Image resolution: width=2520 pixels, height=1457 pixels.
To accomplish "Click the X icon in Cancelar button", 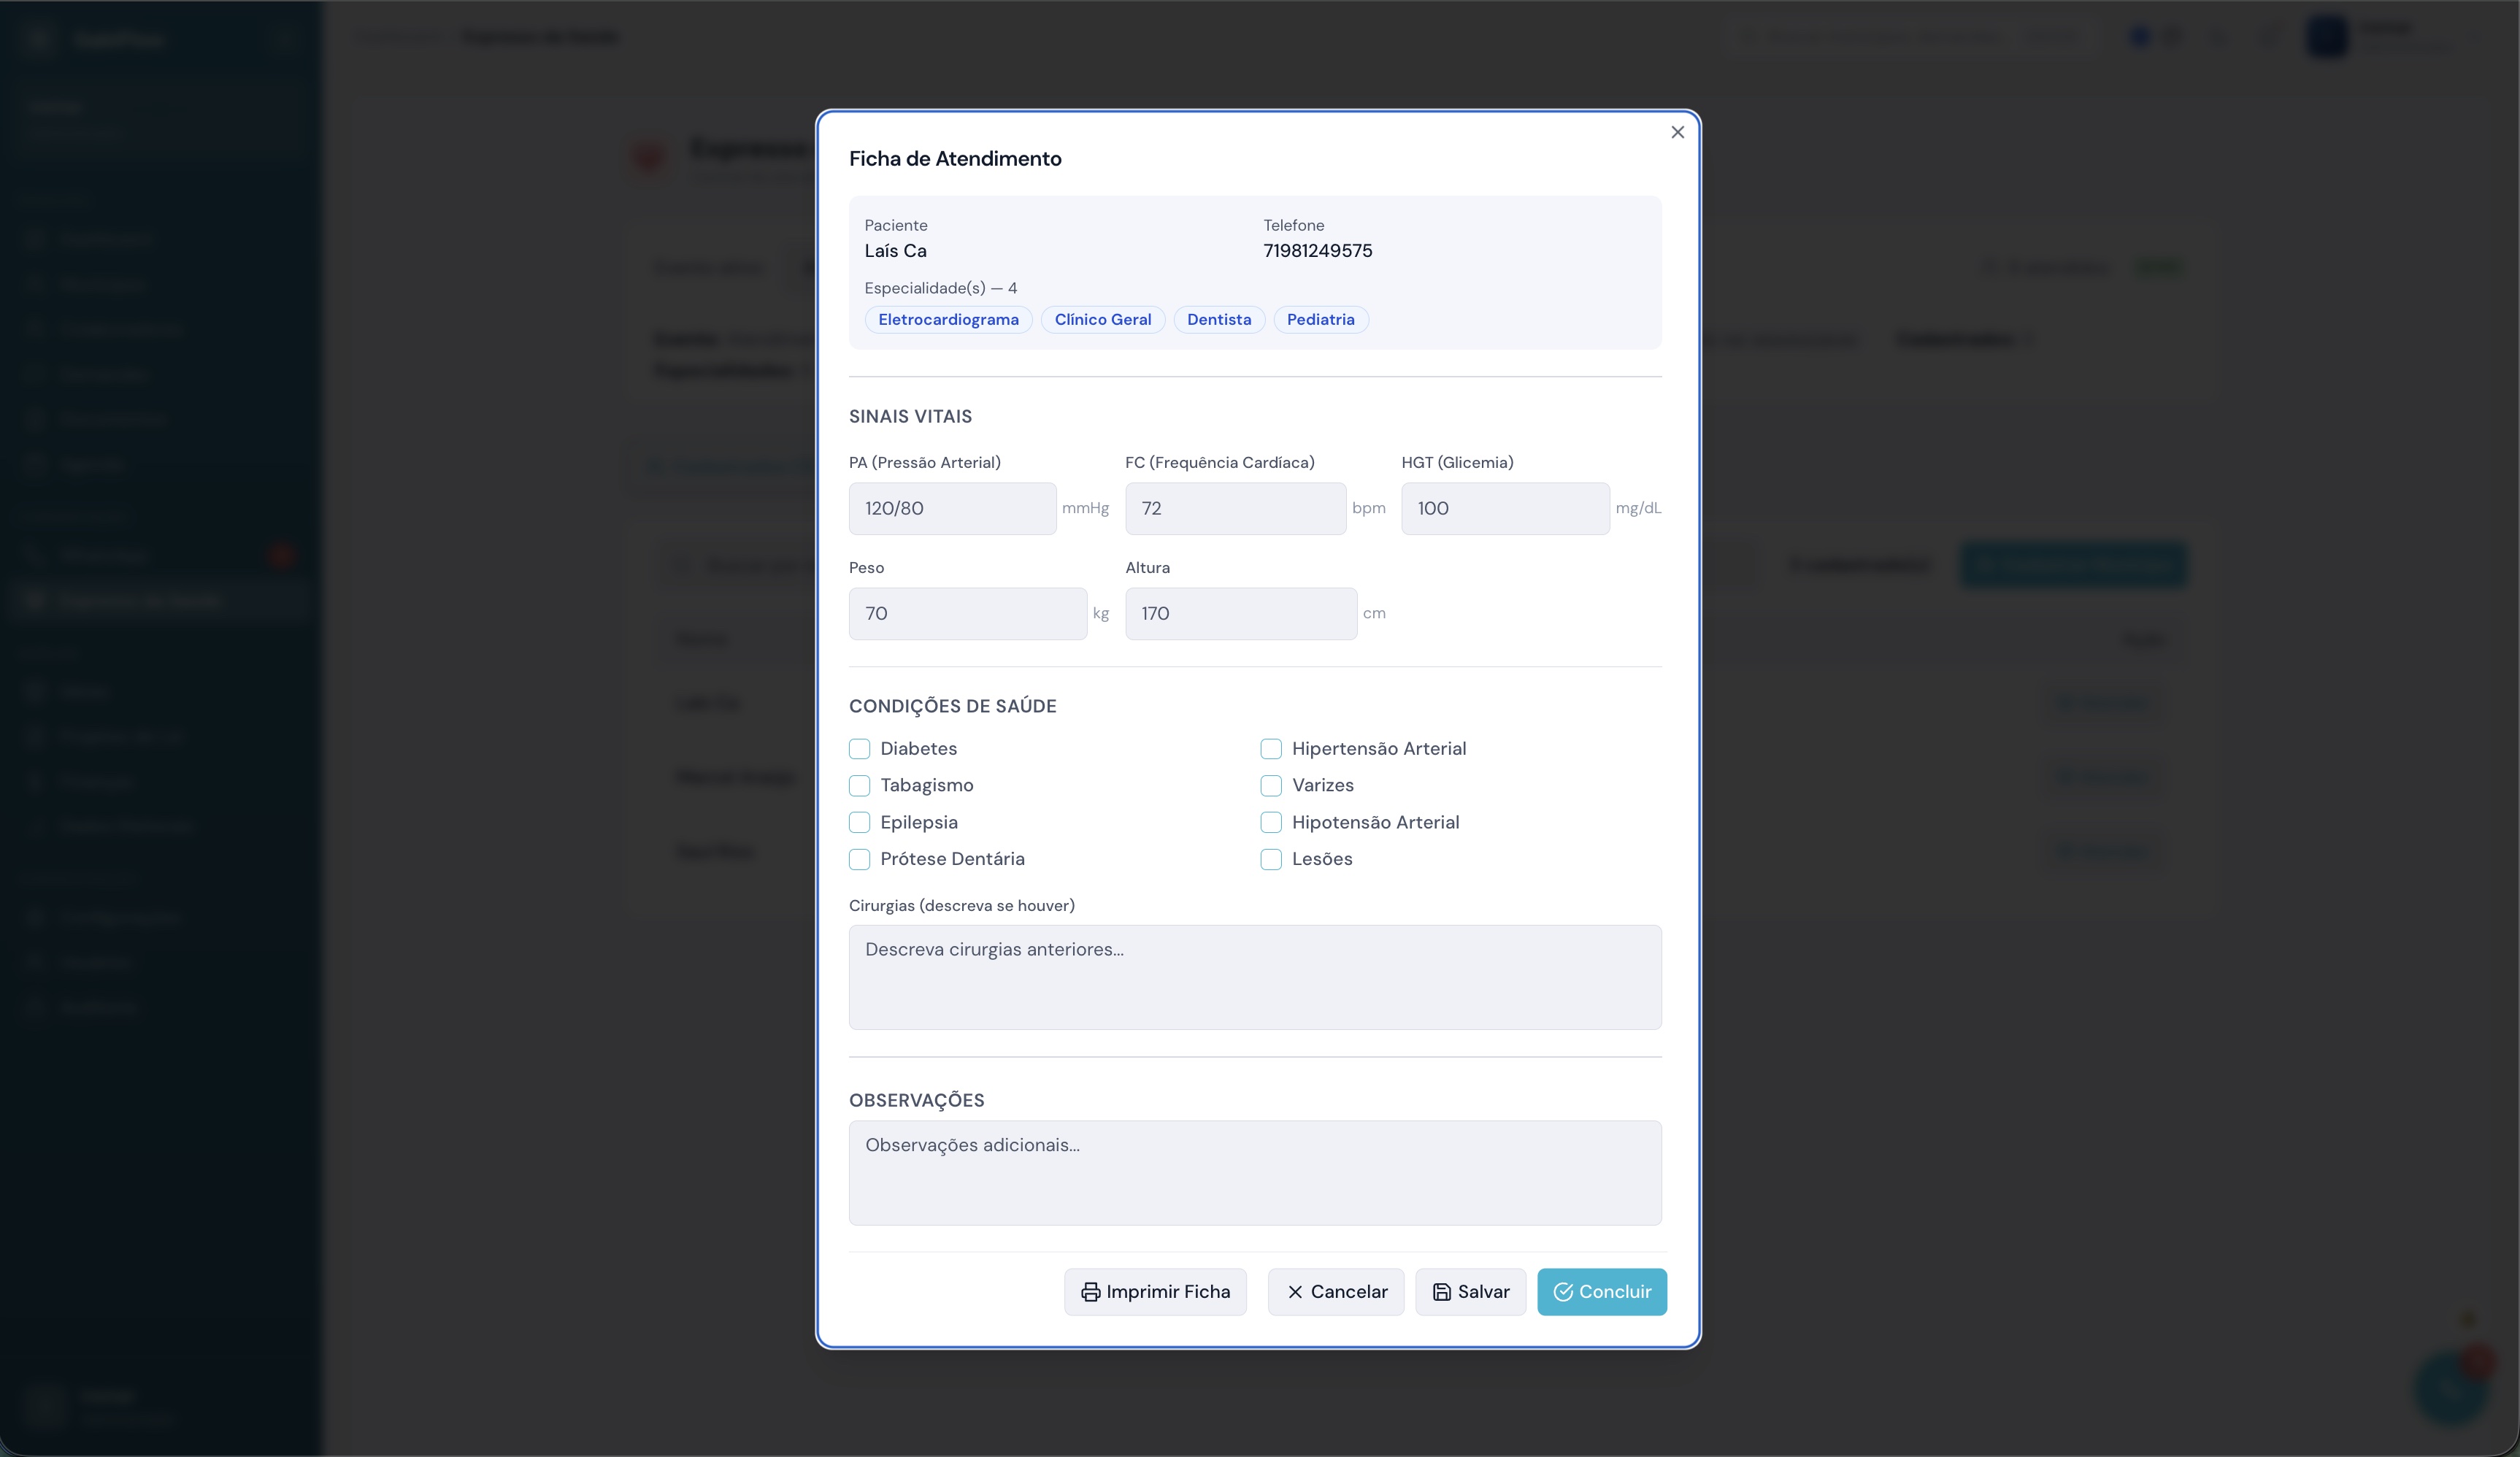I will (1295, 1292).
